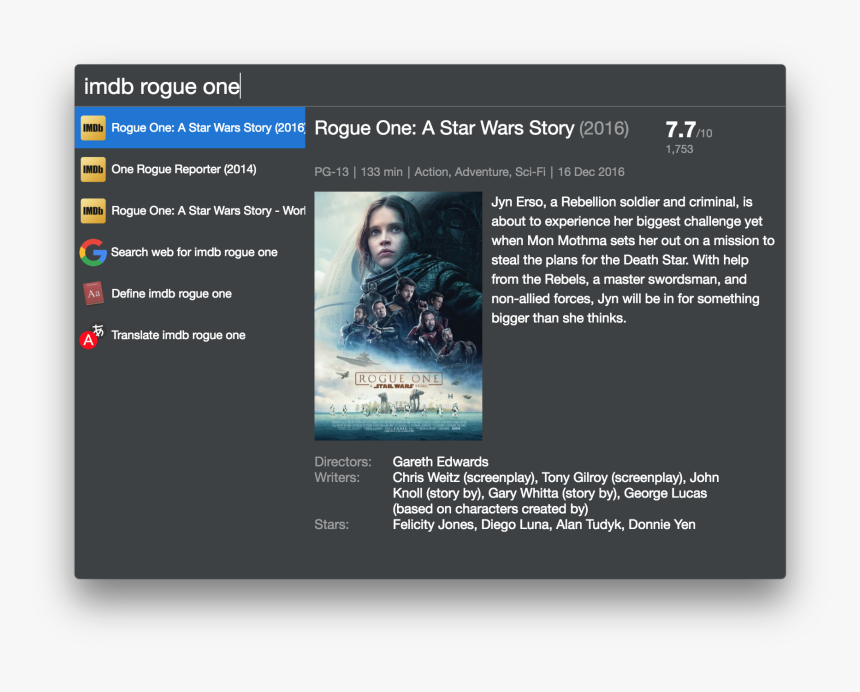Screen dimensions: 860x692
Task: Click the 133 min runtime text
Action: point(382,172)
